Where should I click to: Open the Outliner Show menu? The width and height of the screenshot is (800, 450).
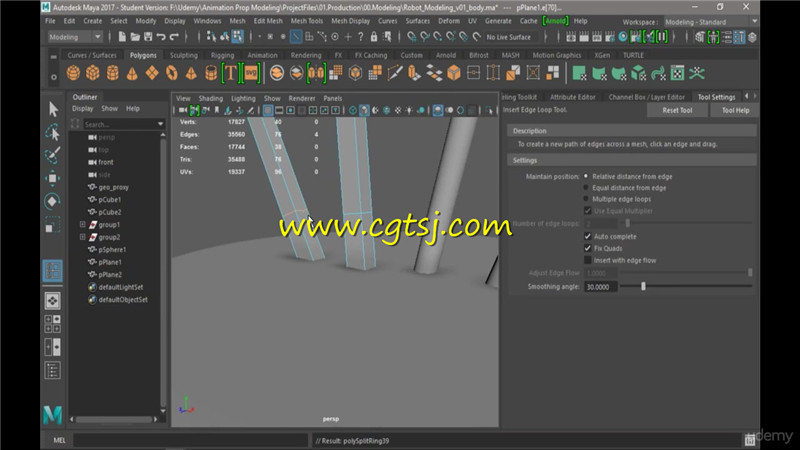point(109,108)
